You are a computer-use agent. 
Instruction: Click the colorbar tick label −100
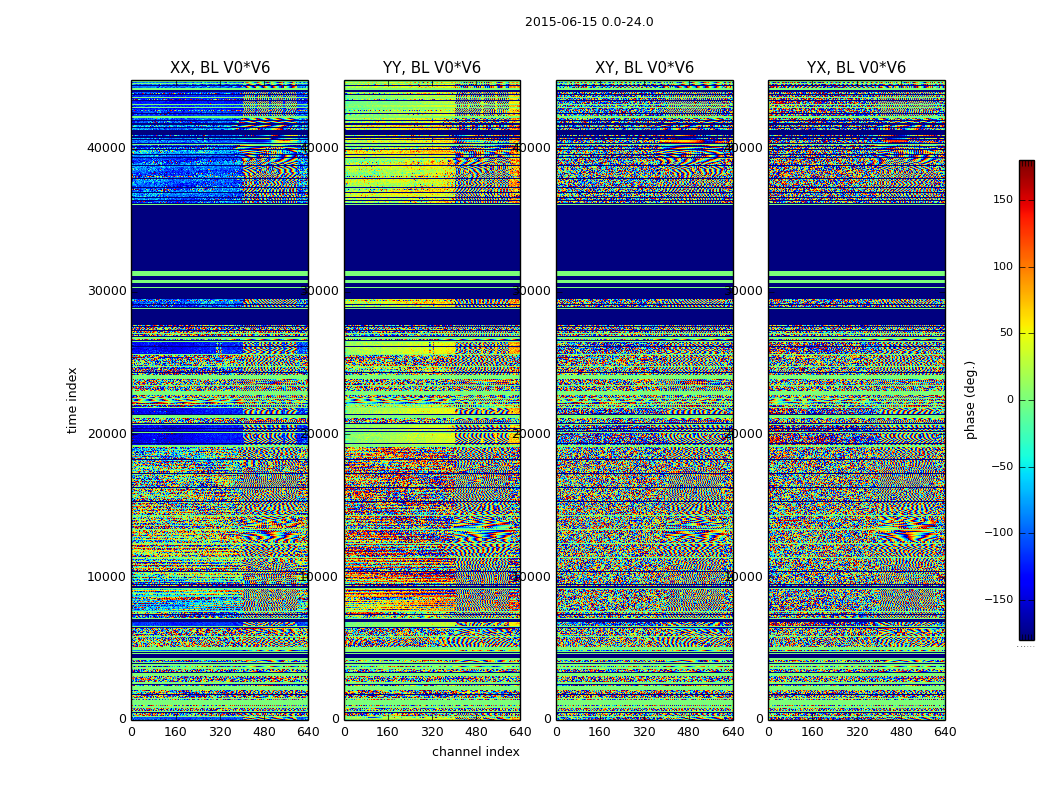point(999,532)
